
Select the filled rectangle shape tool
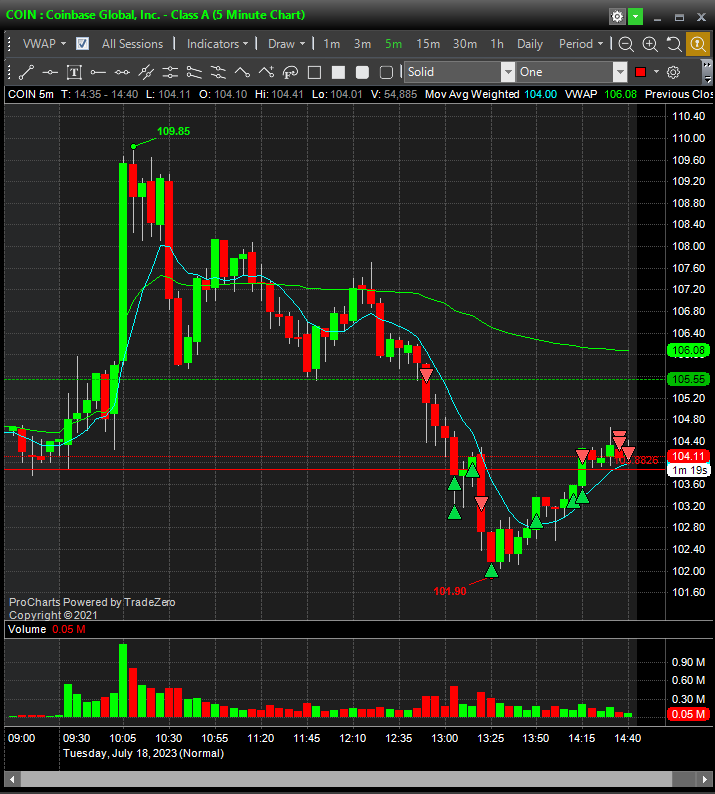(338, 72)
